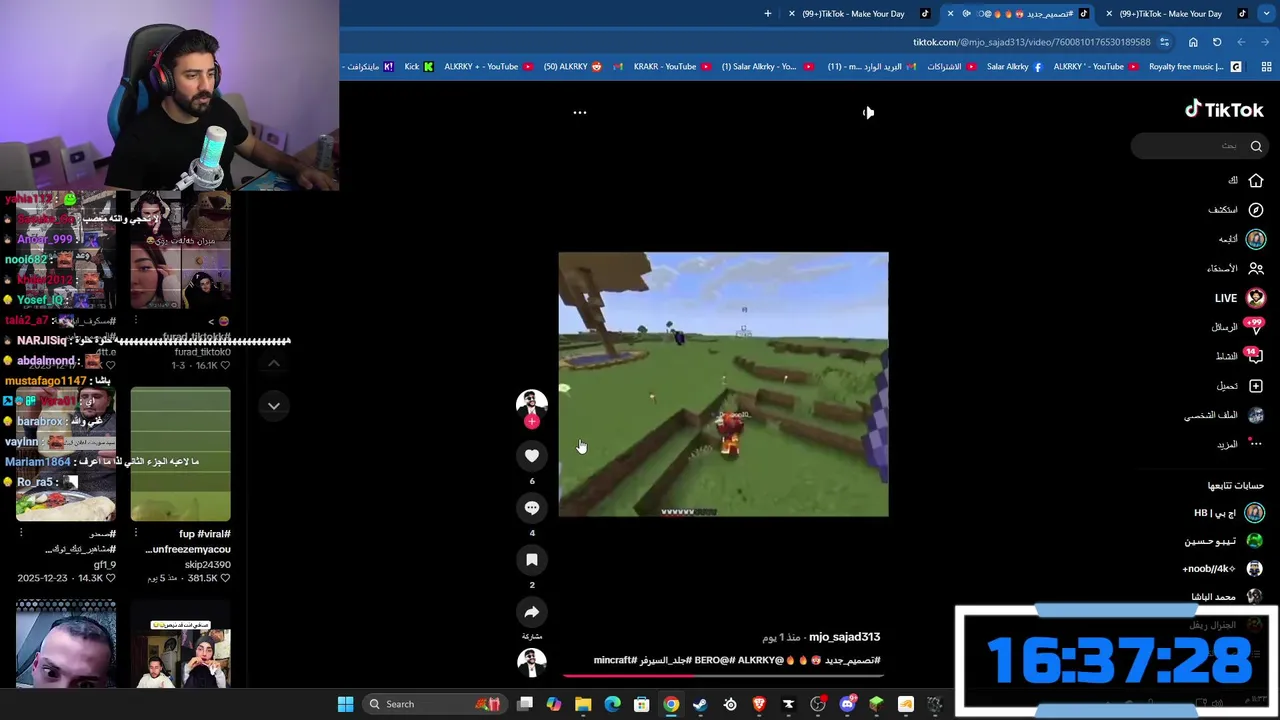The width and height of the screenshot is (1280, 720).
Task: Open a new browser tab
Action: [768, 14]
